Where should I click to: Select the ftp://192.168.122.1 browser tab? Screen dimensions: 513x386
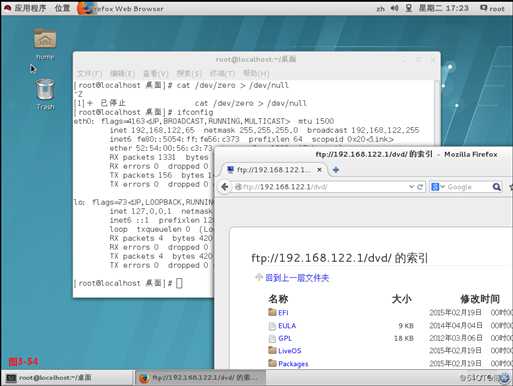[273, 170]
